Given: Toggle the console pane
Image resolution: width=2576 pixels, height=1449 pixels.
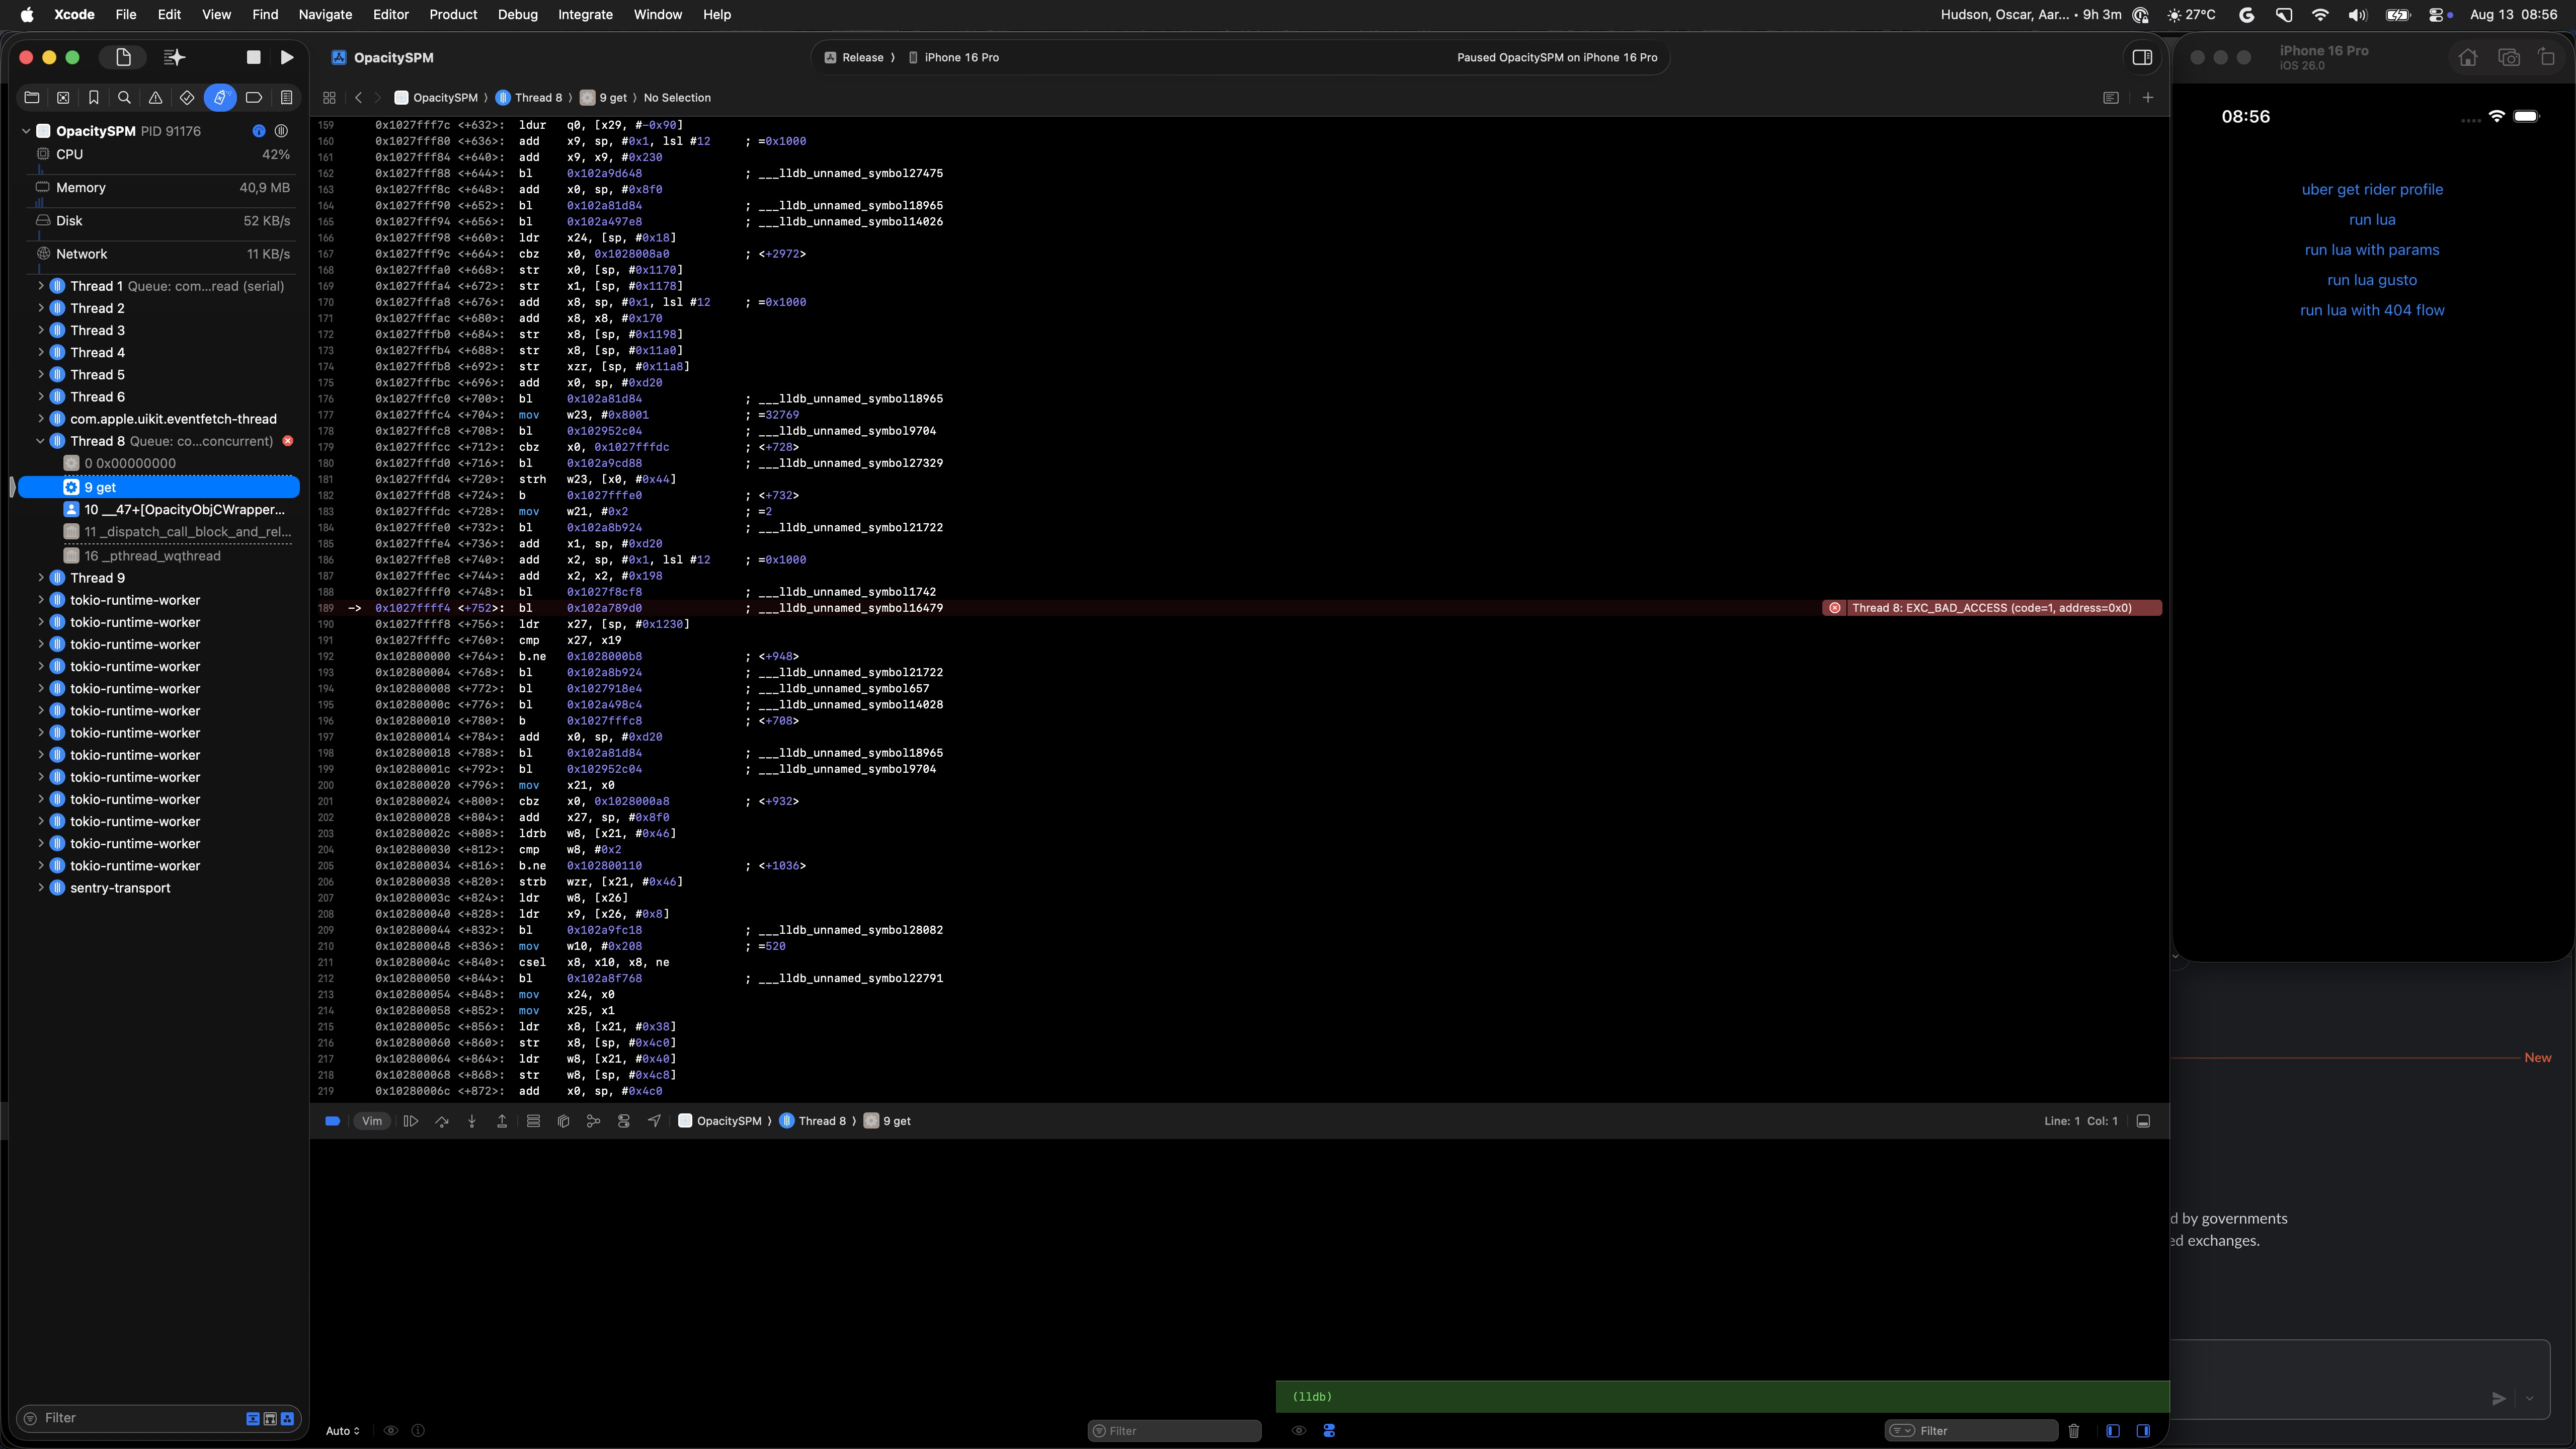Looking at the screenshot, I should (x=2143, y=1431).
